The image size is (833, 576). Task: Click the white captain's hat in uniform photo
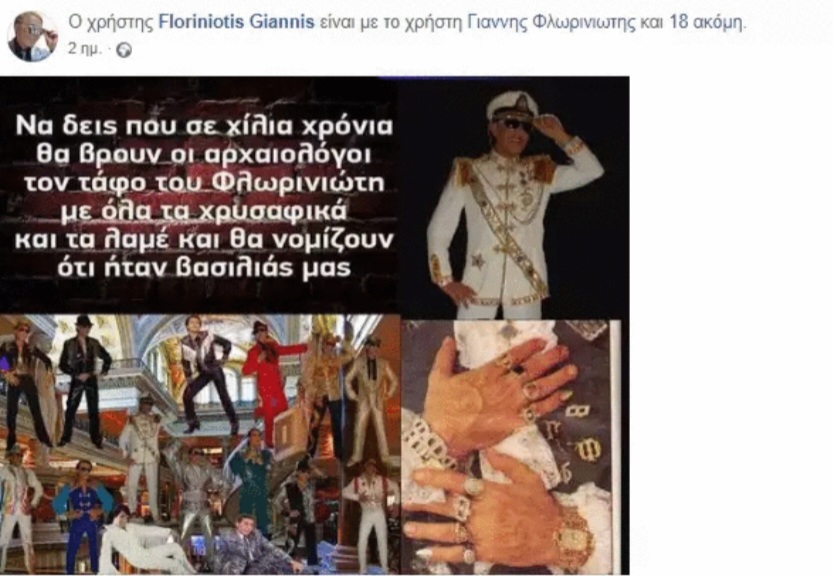pos(513,105)
